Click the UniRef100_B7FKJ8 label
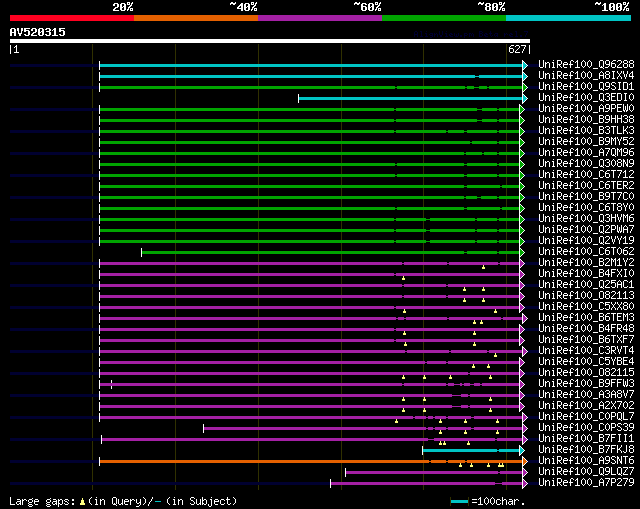Image resolution: width=640 pixels, height=509 pixels. click(586, 450)
